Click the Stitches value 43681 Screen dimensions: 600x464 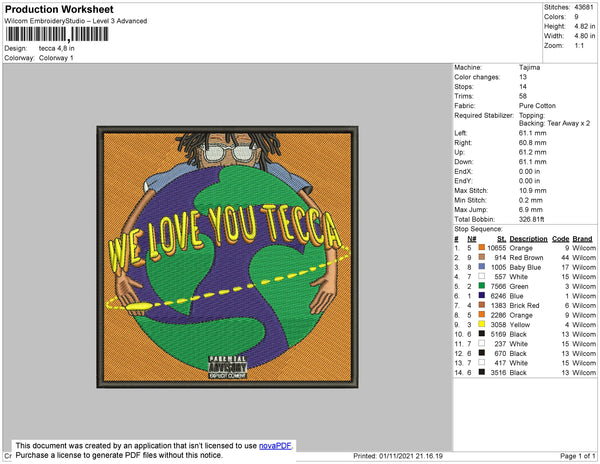click(584, 7)
